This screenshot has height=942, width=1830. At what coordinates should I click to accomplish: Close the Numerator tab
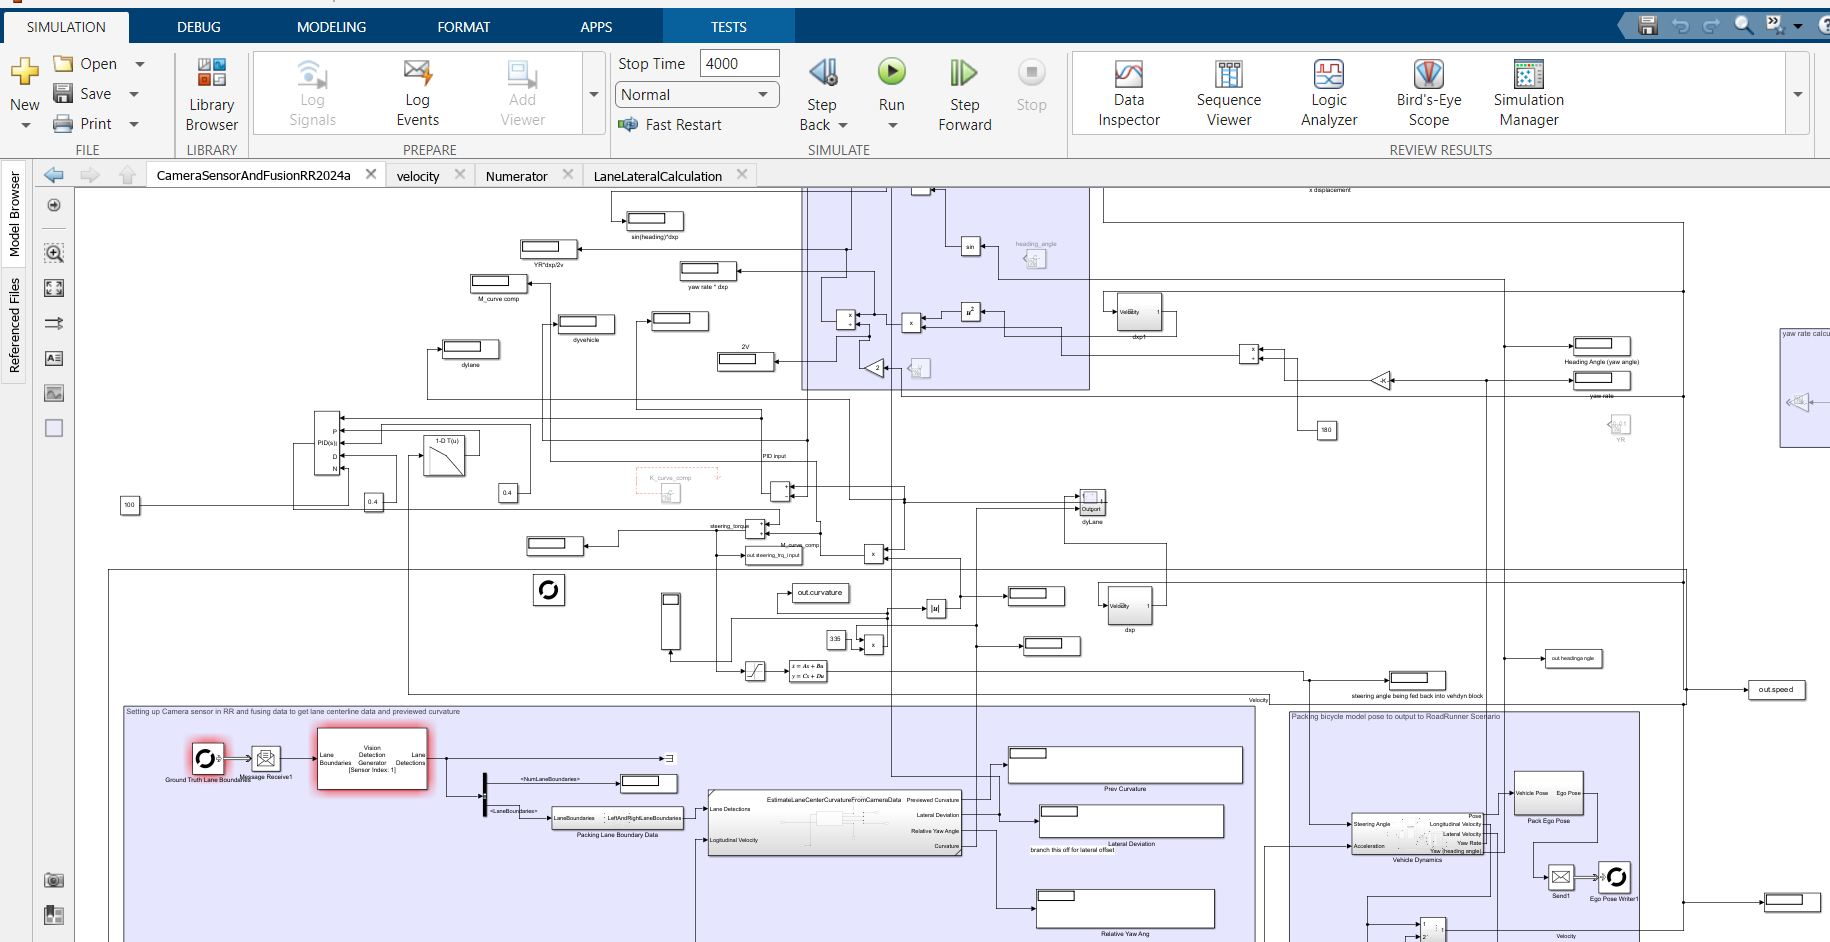pos(568,174)
